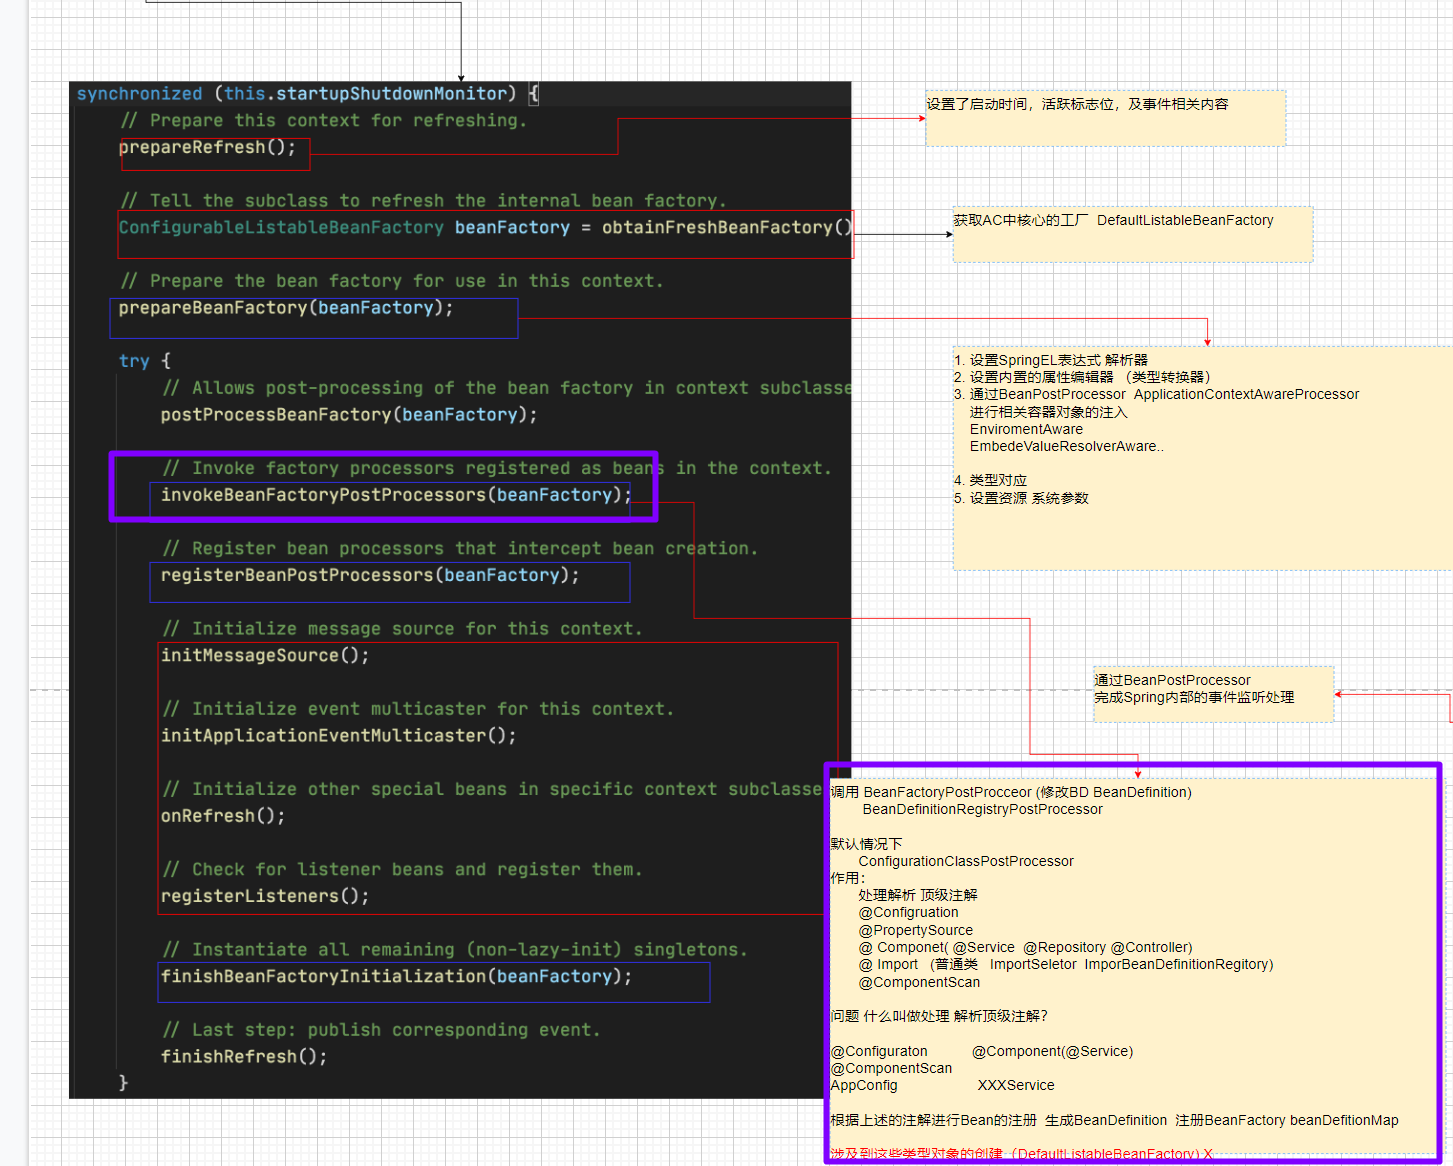Click the 'EmbedeValueResolverAware..' note line
This screenshot has height=1166, width=1453.
[x=1067, y=446]
